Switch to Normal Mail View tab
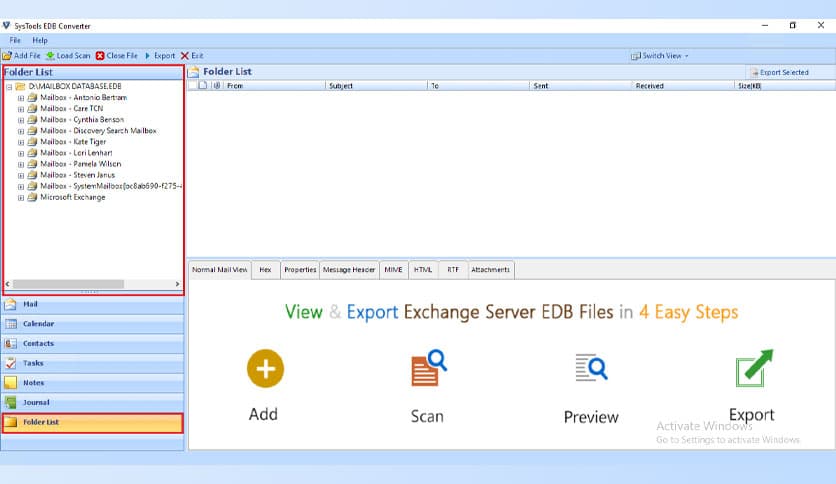 tap(220, 270)
